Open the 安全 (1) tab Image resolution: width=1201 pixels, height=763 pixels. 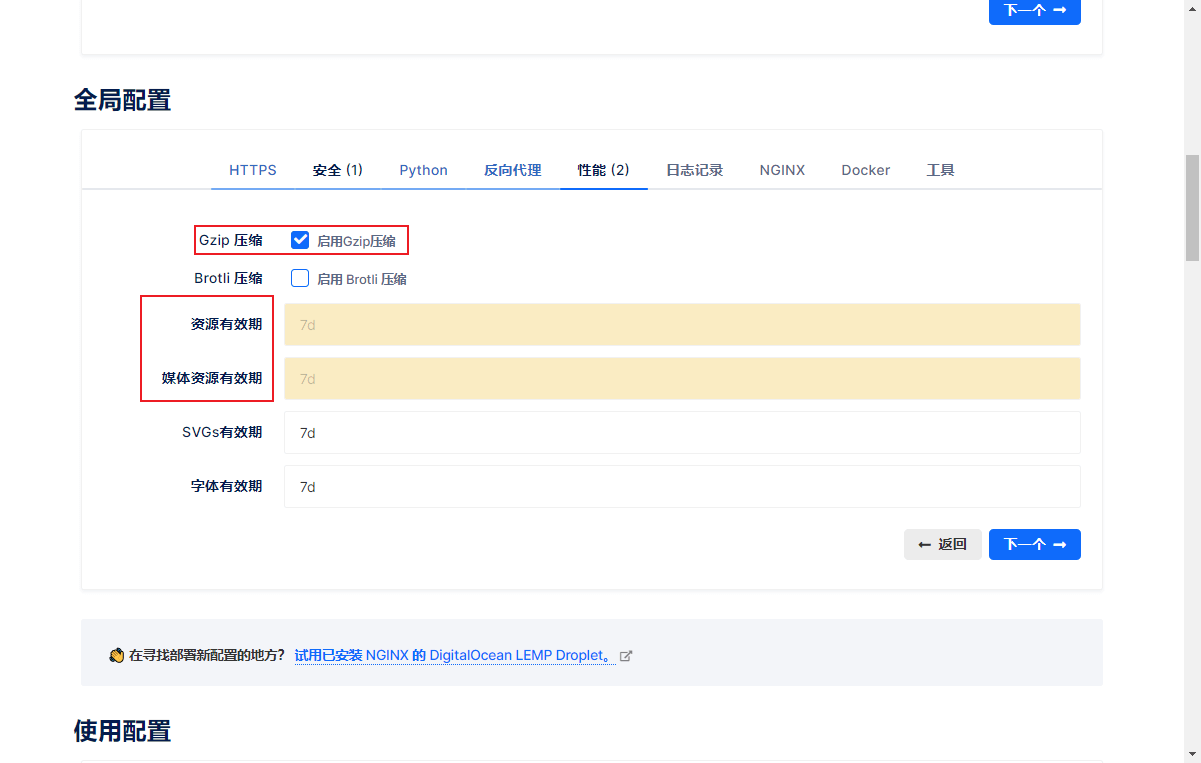pyautogui.click(x=338, y=170)
